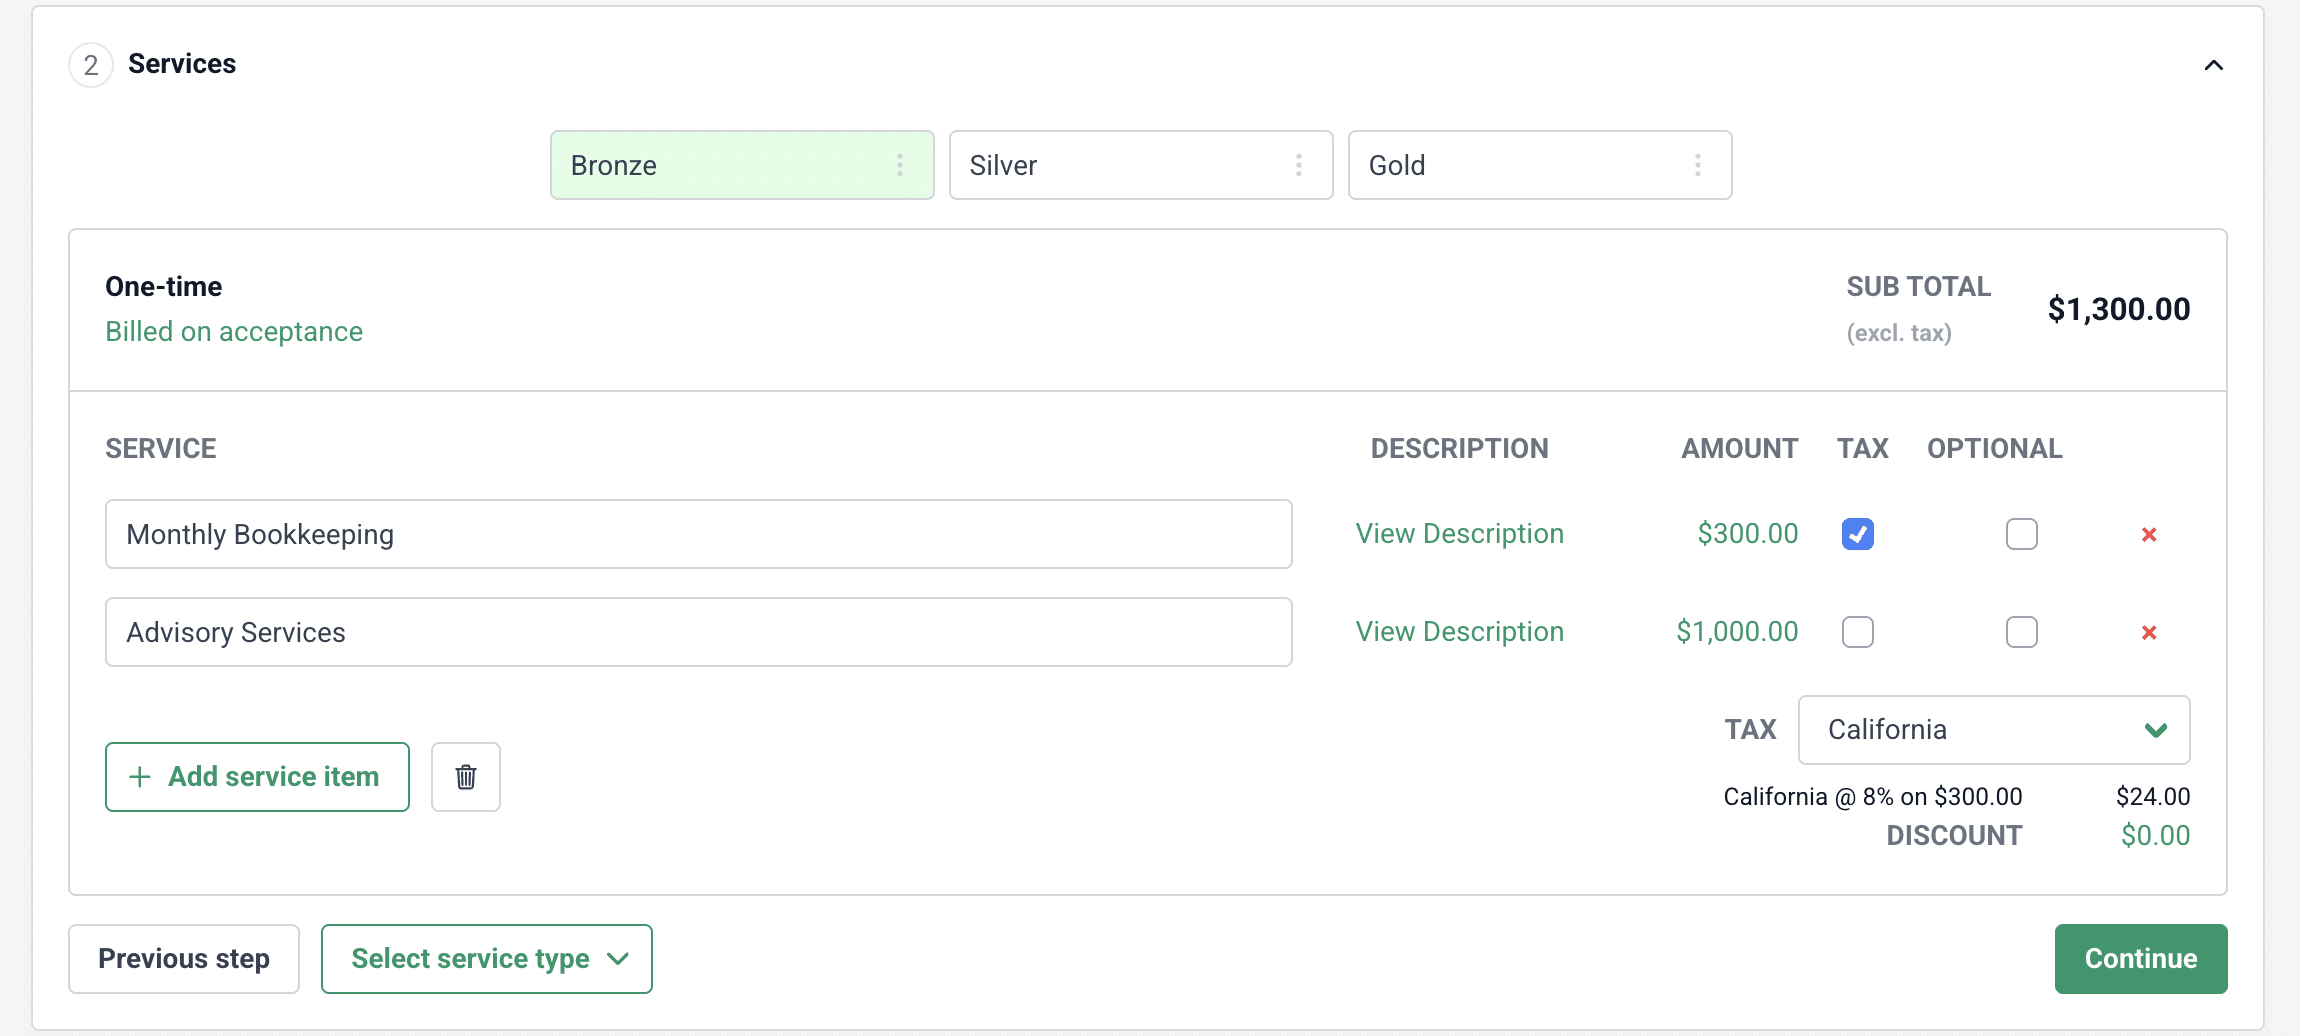The image size is (2300, 1036).
Task: Enable tax for Advisory Services
Action: click(1858, 632)
